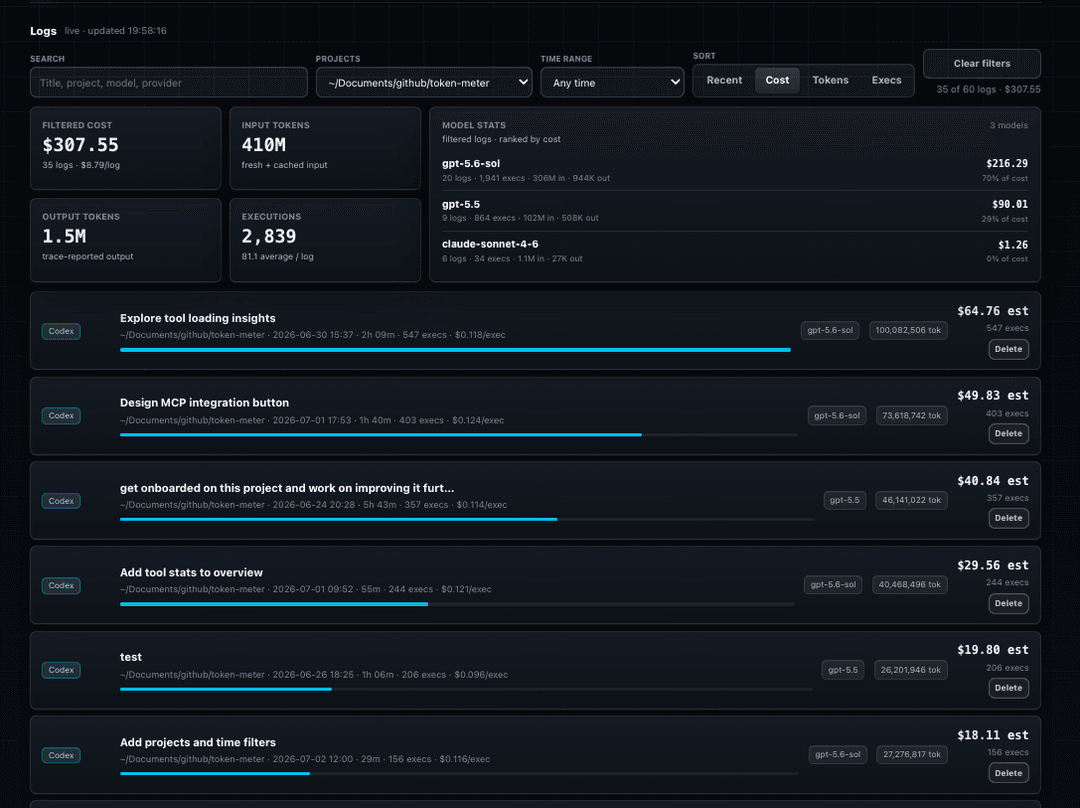Click the Output Tokens 1.5M card
Image resolution: width=1080 pixels, height=808 pixels.
click(x=125, y=240)
